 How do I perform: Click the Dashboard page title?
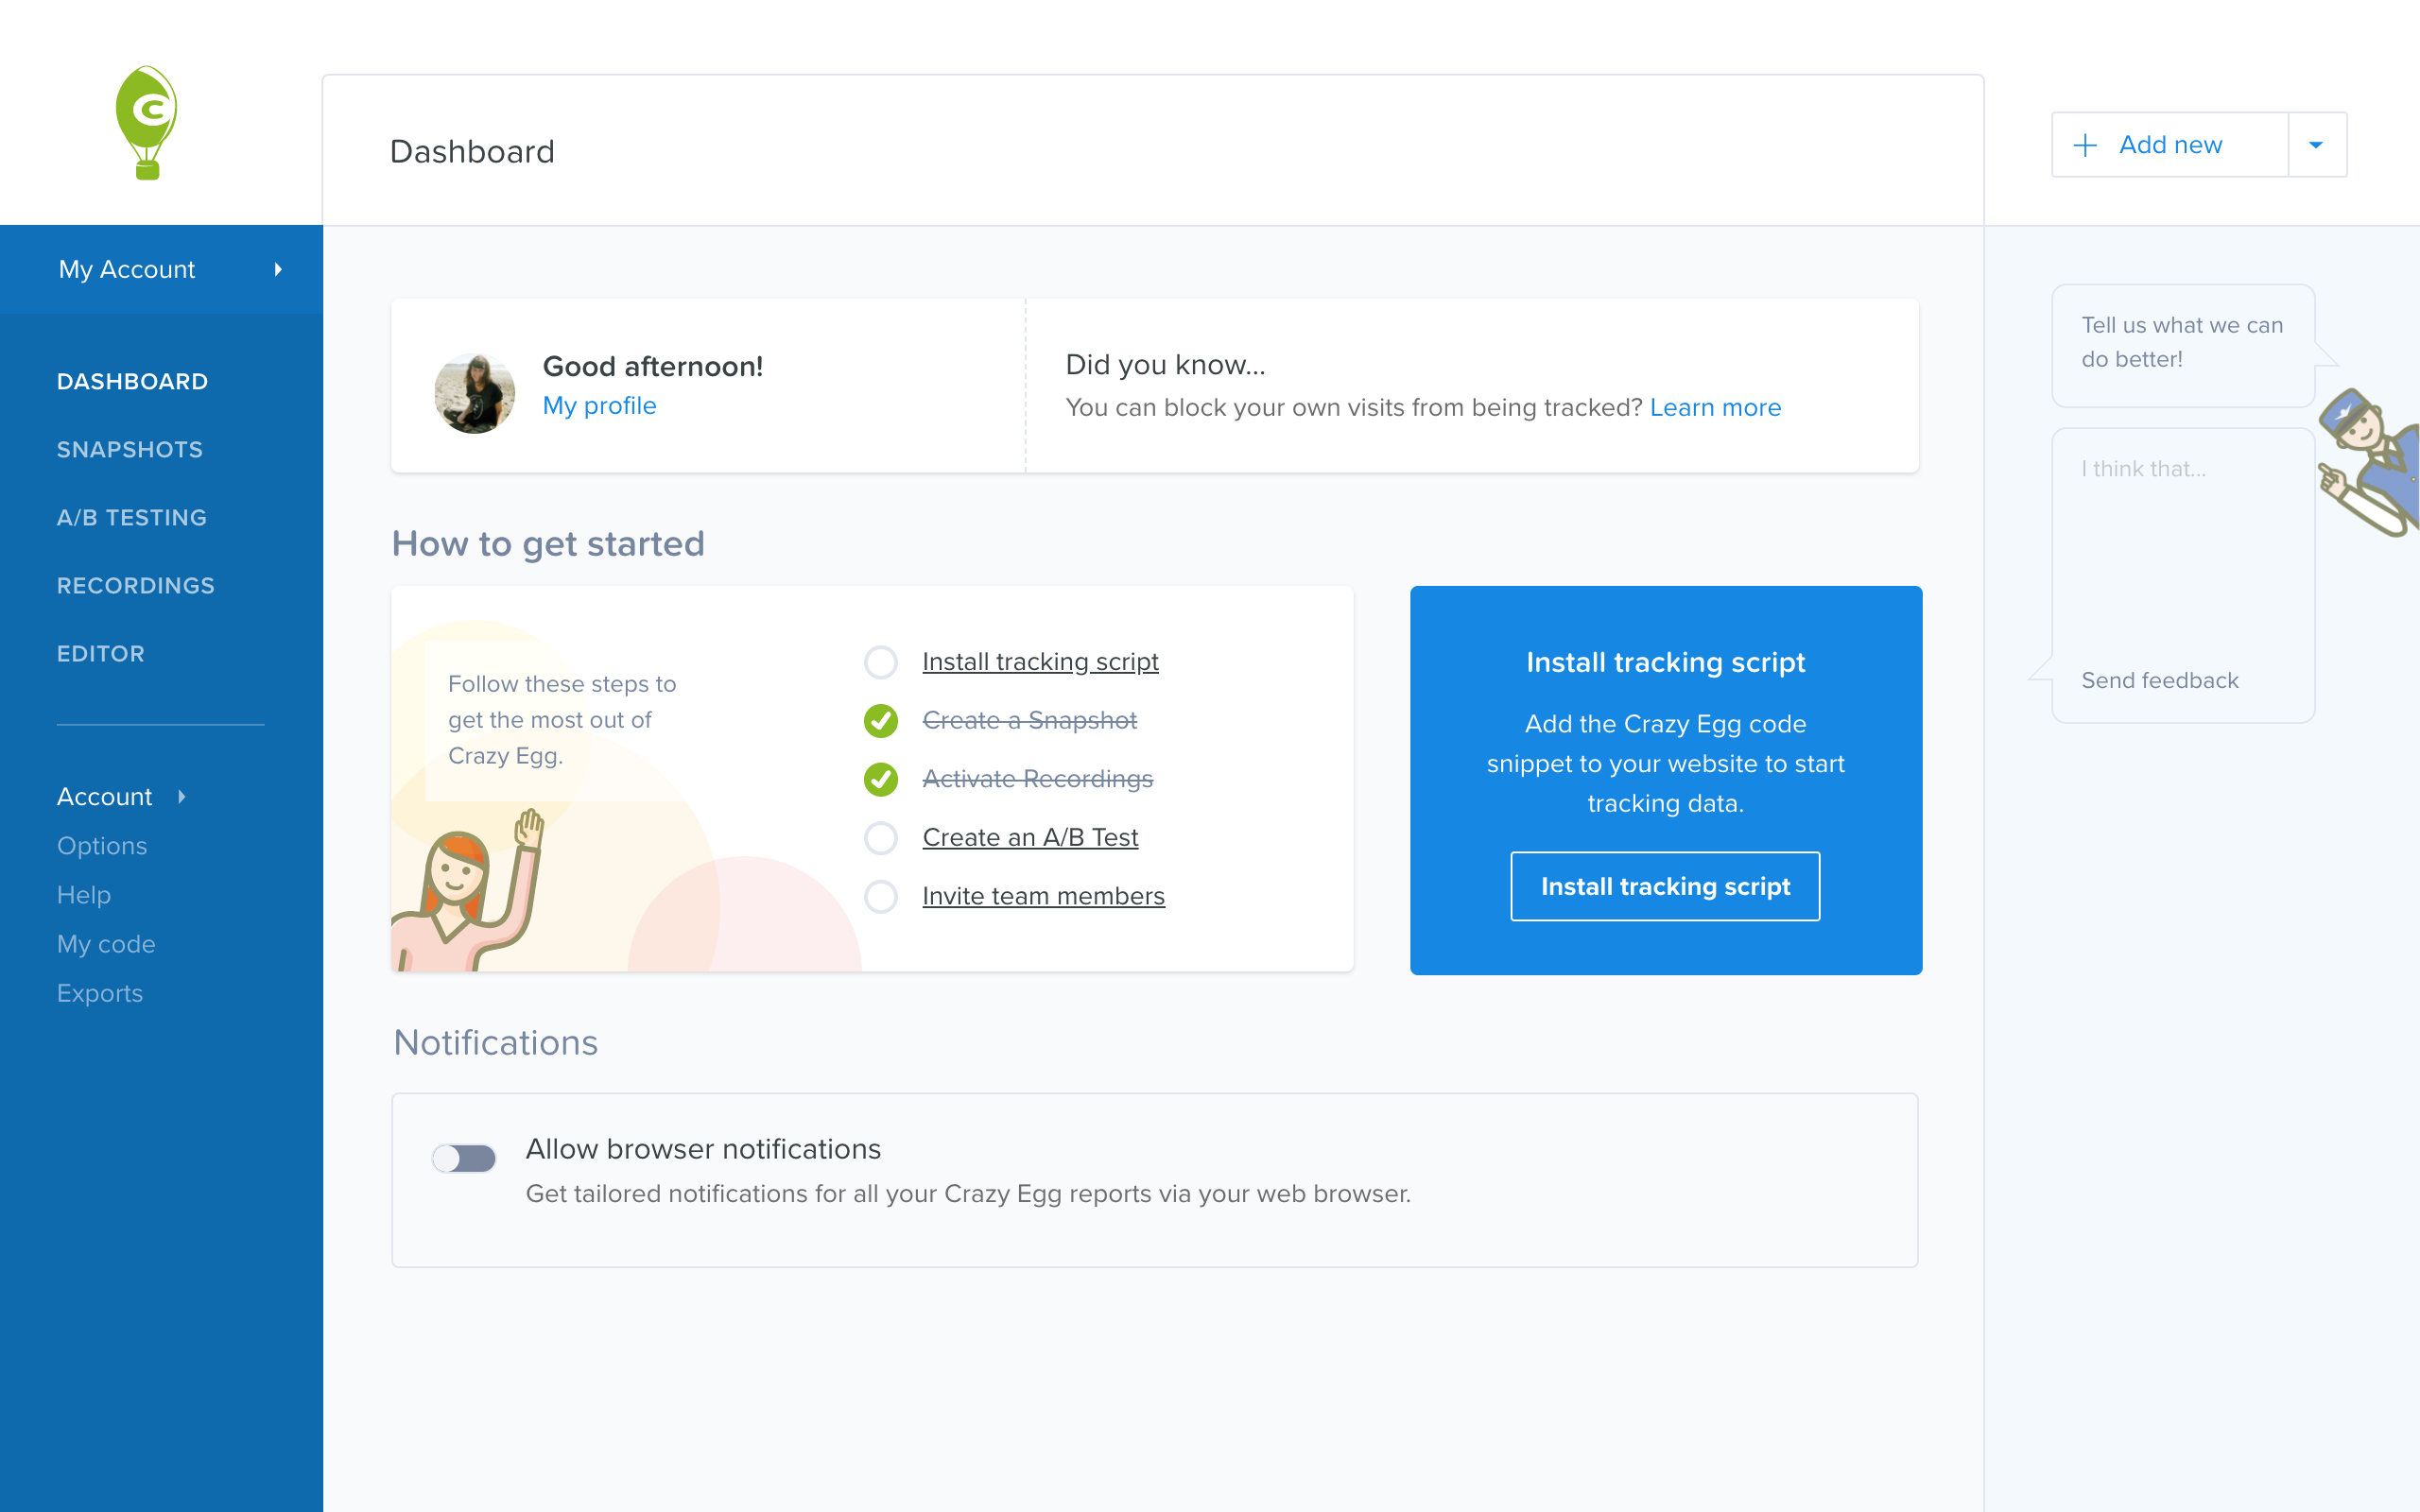pyautogui.click(x=472, y=152)
